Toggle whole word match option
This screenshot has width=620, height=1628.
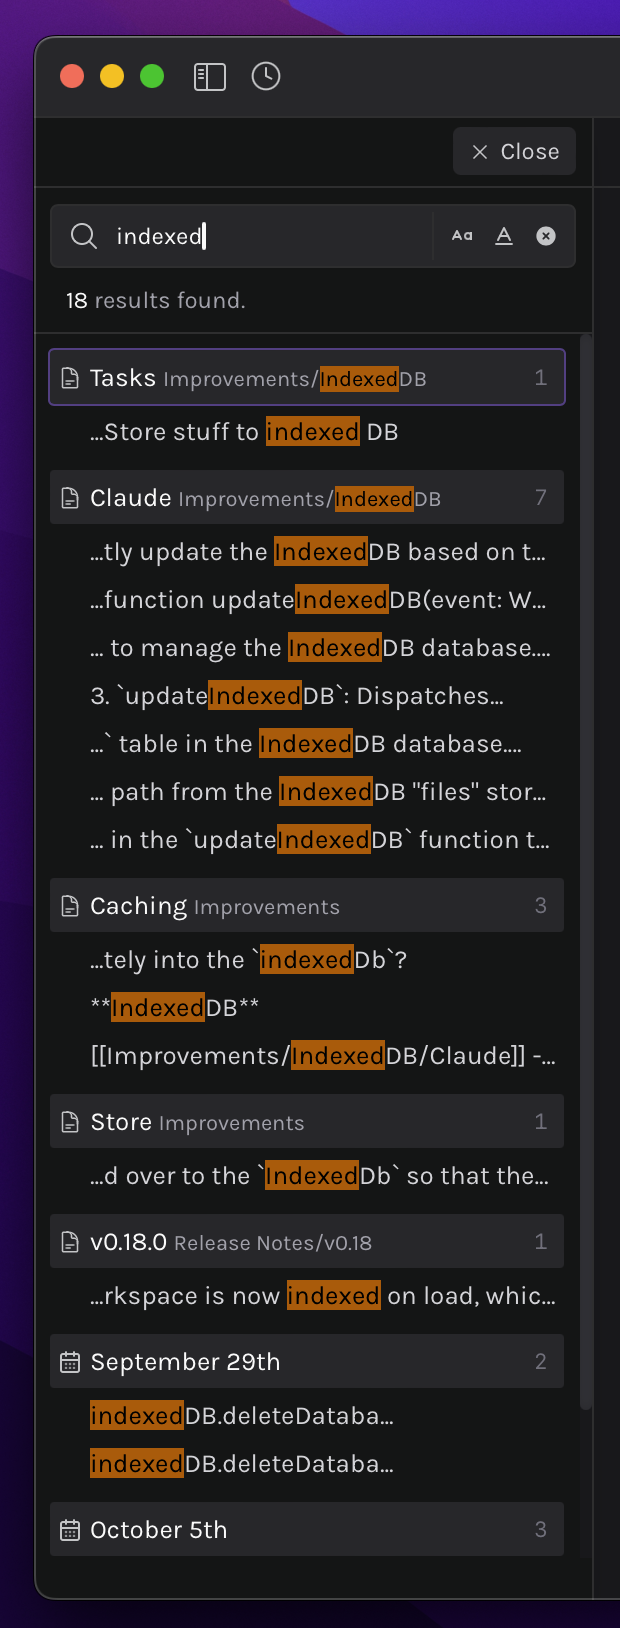click(x=504, y=236)
